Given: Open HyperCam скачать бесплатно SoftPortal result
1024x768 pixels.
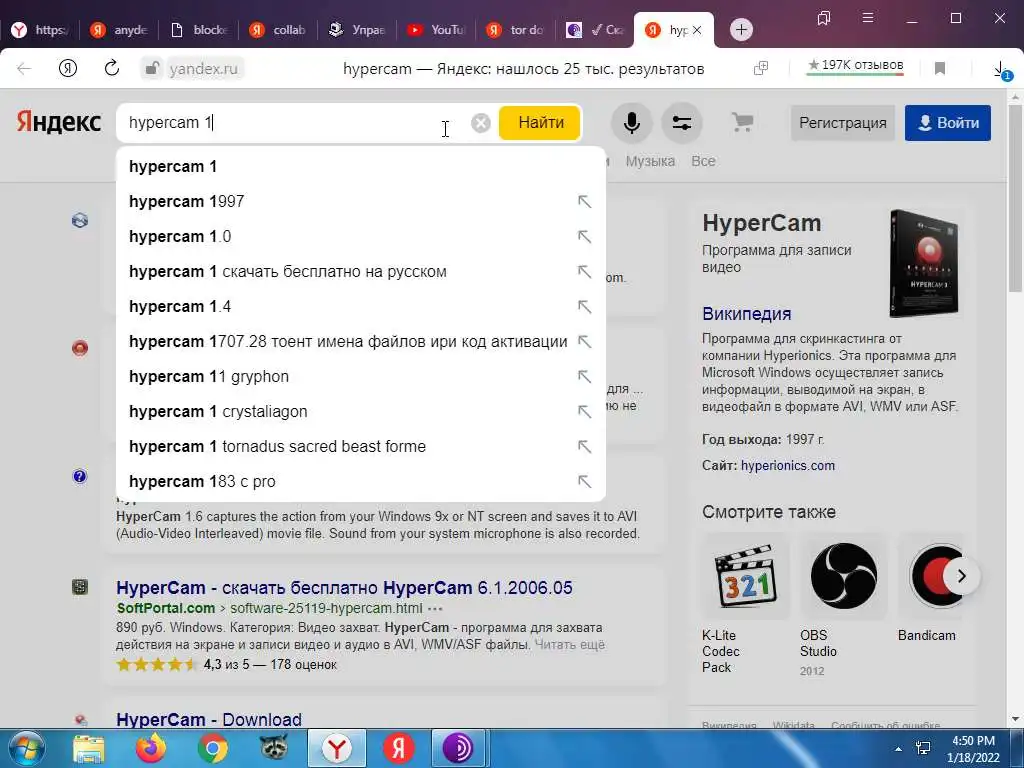Looking at the screenshot, I should tap(344, 588).
